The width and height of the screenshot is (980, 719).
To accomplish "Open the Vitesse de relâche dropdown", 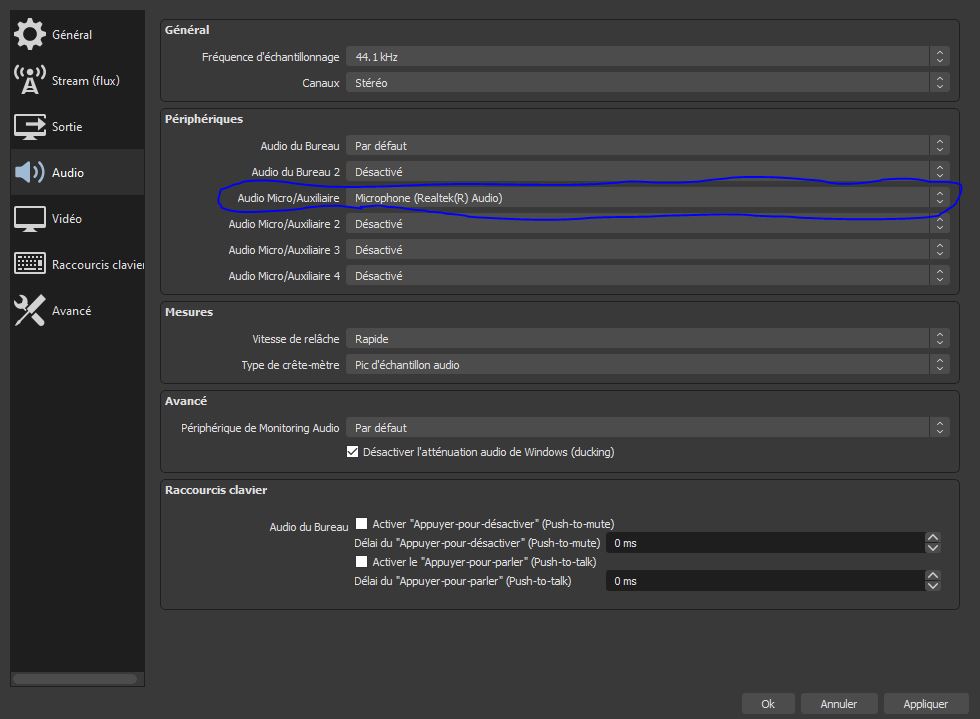I will 648,339.
